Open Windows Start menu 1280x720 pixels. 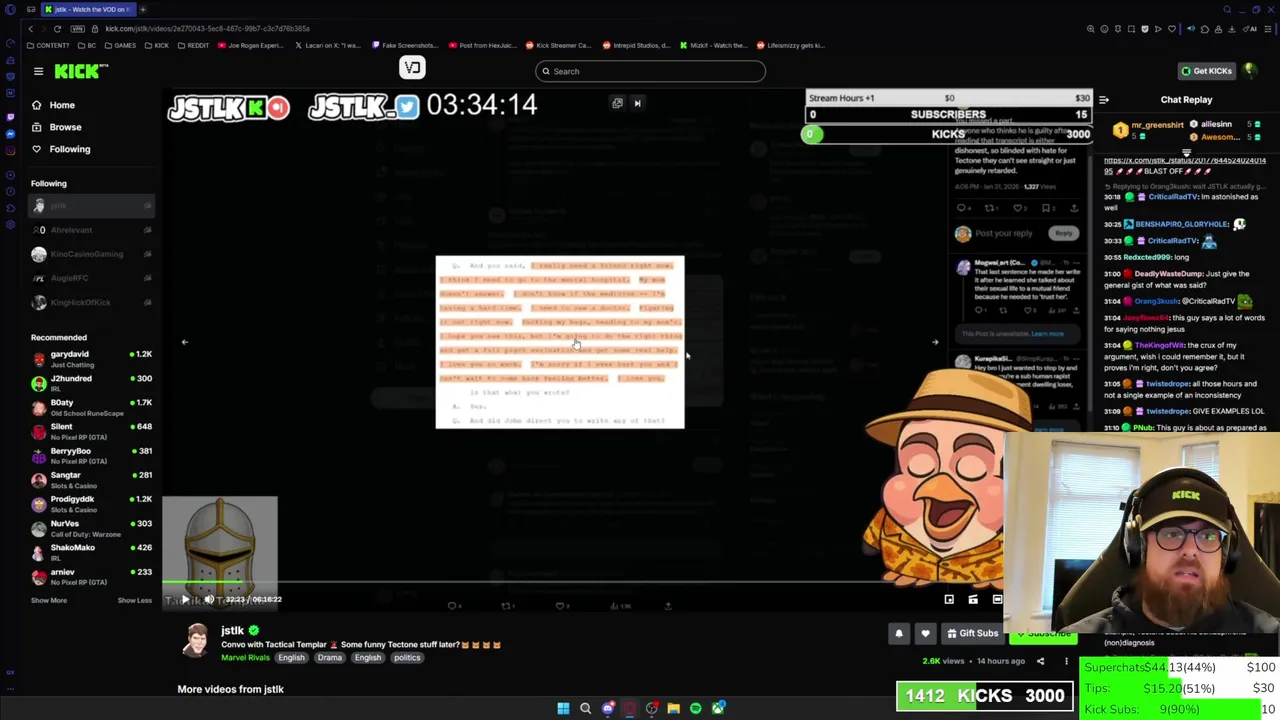click(x=563, y=708)
